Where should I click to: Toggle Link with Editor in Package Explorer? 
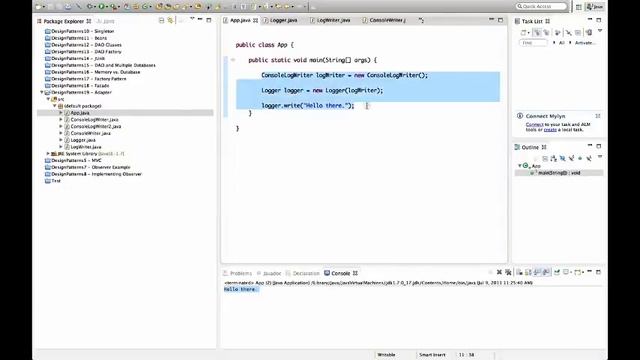click(x=171, y=20)
